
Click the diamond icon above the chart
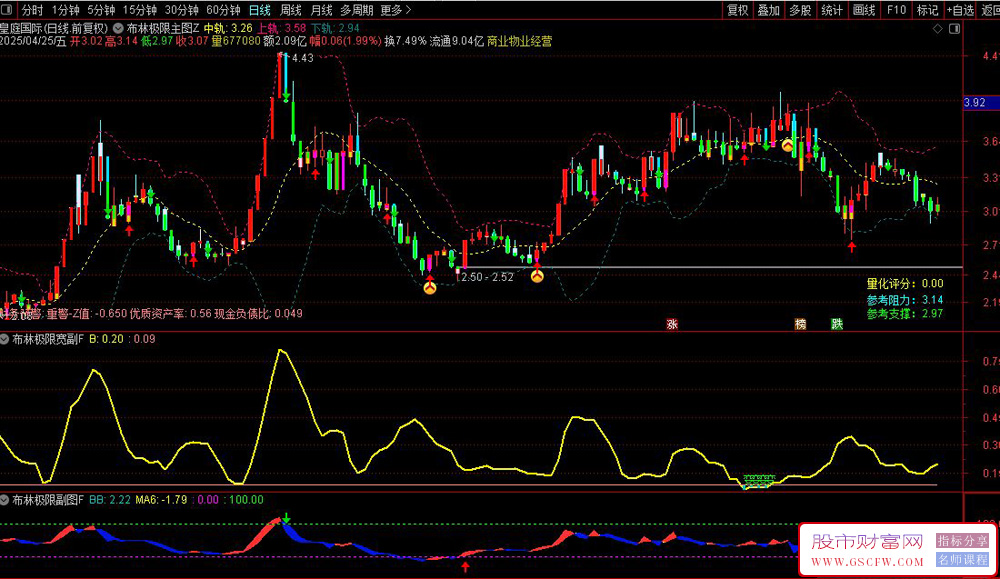[938, 29]
